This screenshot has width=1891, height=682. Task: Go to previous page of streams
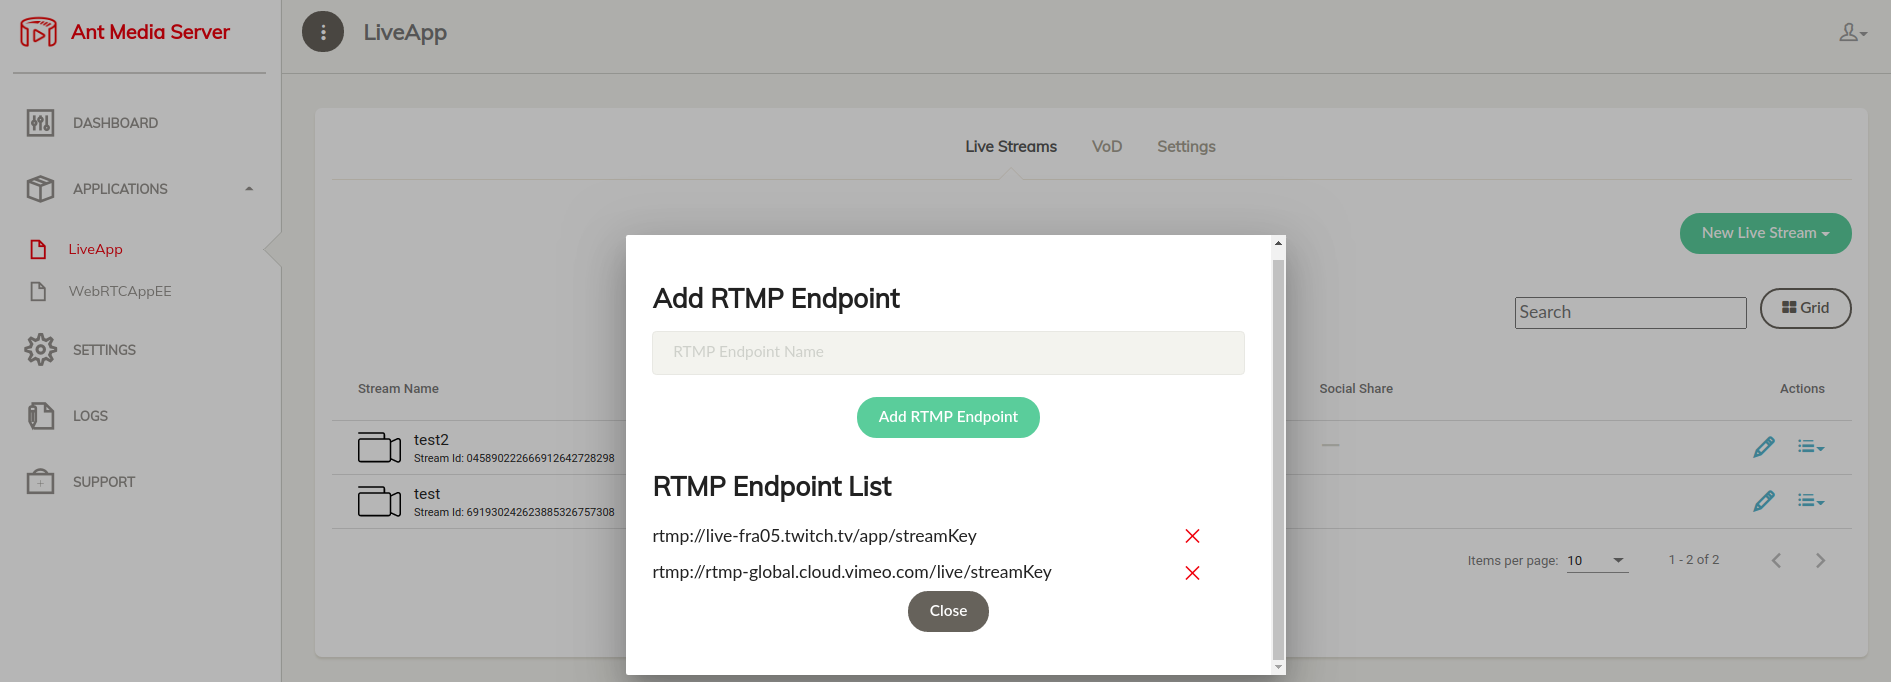click(x=1776, y=561)
